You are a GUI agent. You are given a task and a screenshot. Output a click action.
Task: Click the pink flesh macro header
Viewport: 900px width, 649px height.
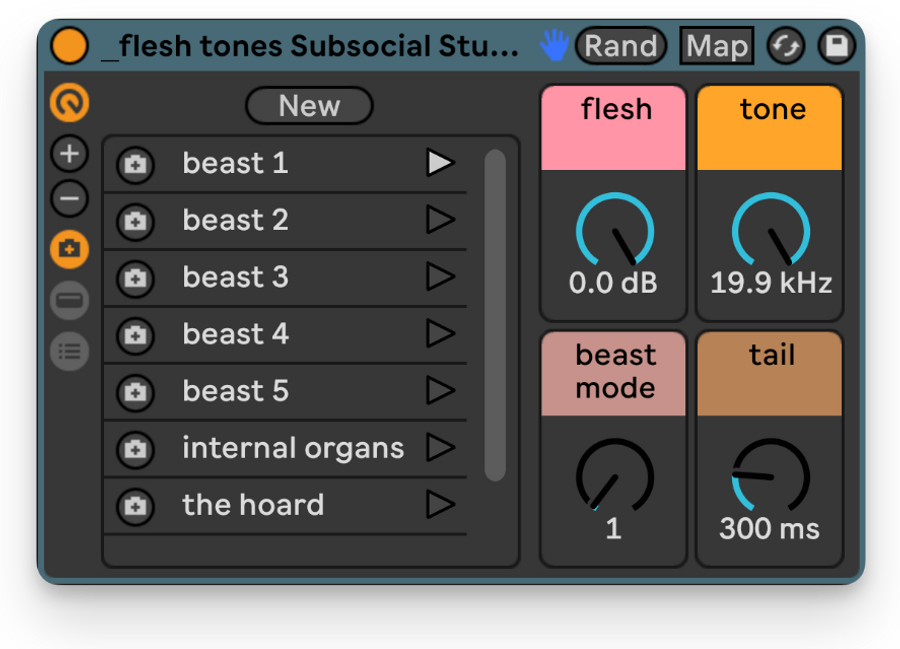tap(614, 129)
